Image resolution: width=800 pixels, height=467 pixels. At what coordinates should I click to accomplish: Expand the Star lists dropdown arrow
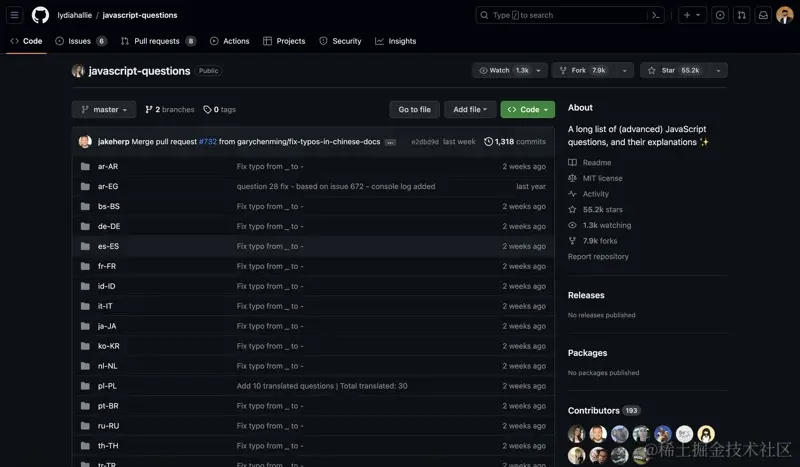718,70
